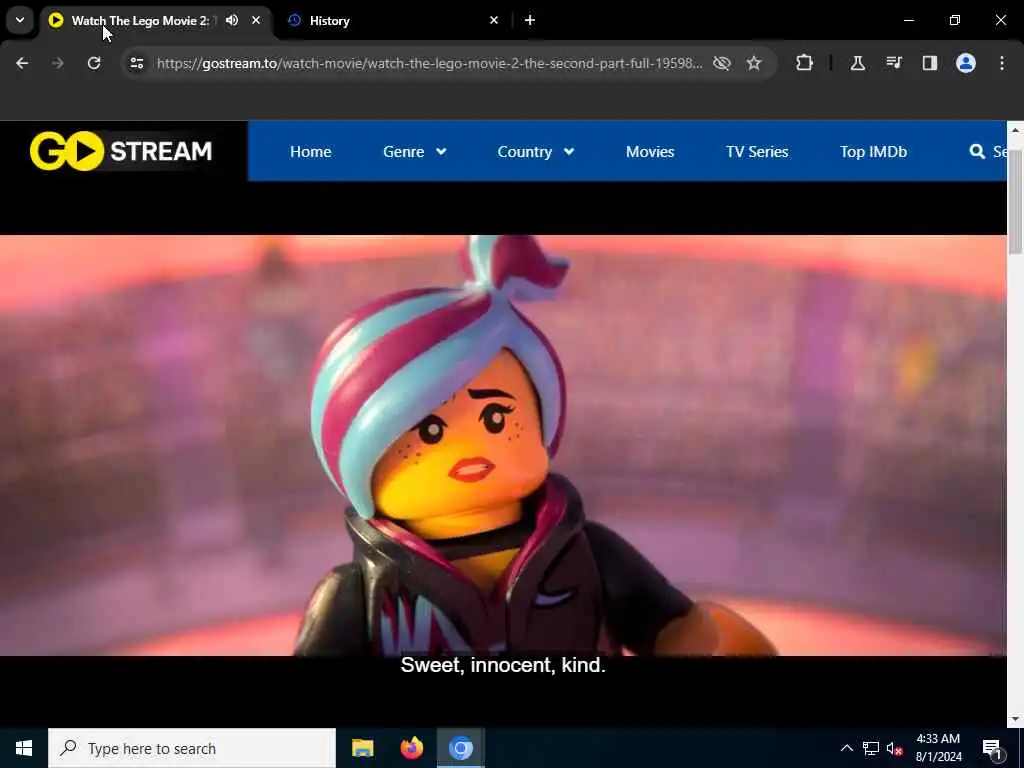This screenshot has width=1024, height=768.
Task: Open the Windows Start menu
Action: click(24, 748)
